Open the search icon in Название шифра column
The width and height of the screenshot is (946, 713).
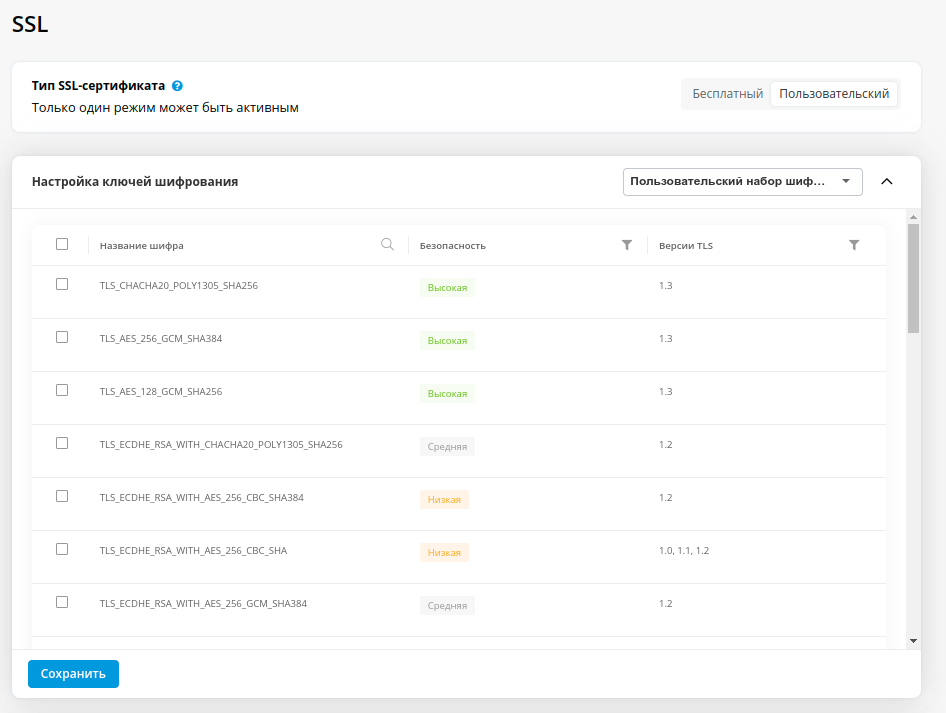click(387, 244)
